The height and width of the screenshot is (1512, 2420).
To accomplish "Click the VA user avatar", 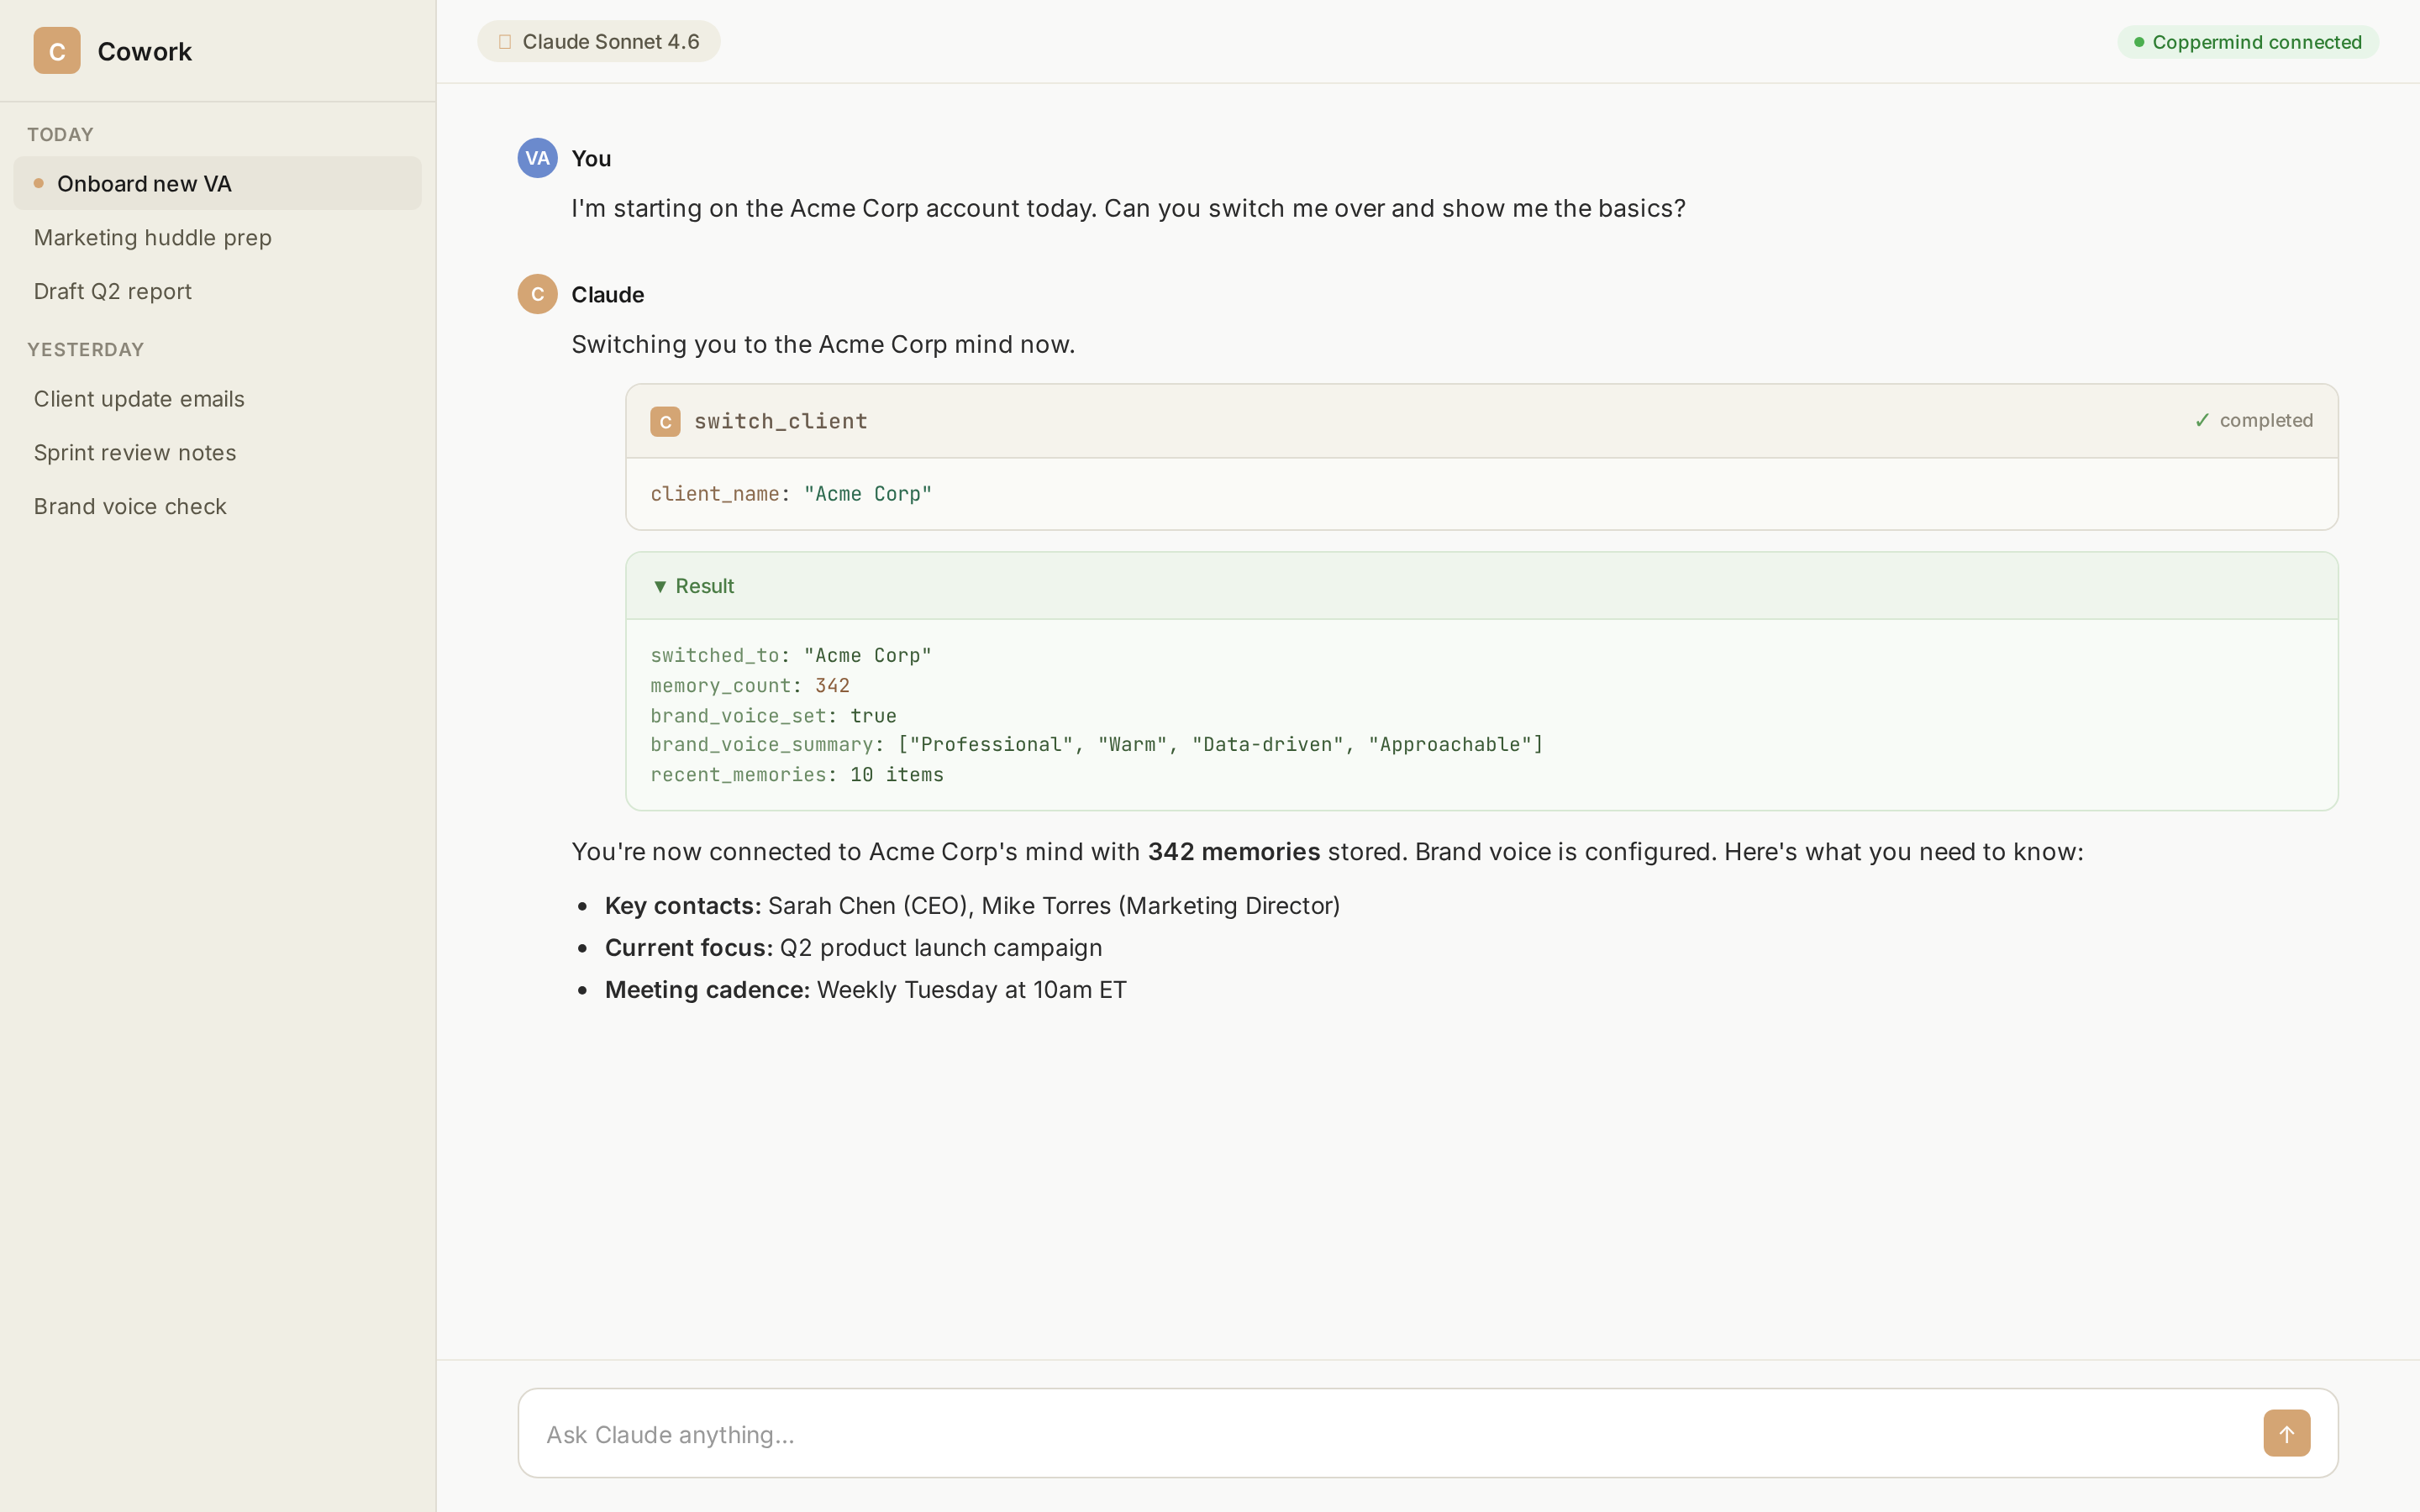I will pyautogui.click(x=537, y=158).
